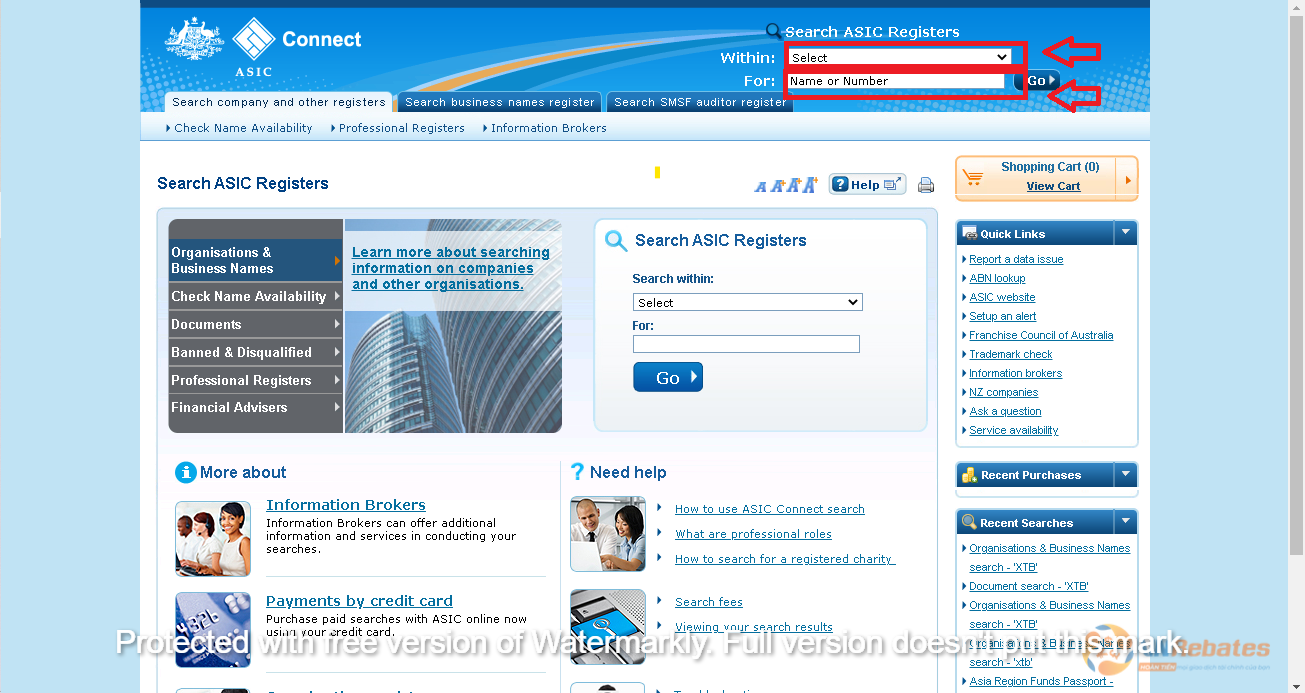Screen dimensions: 1305x693
Task: Click the blue Go button in search panel
Action: tap(668, 377)
